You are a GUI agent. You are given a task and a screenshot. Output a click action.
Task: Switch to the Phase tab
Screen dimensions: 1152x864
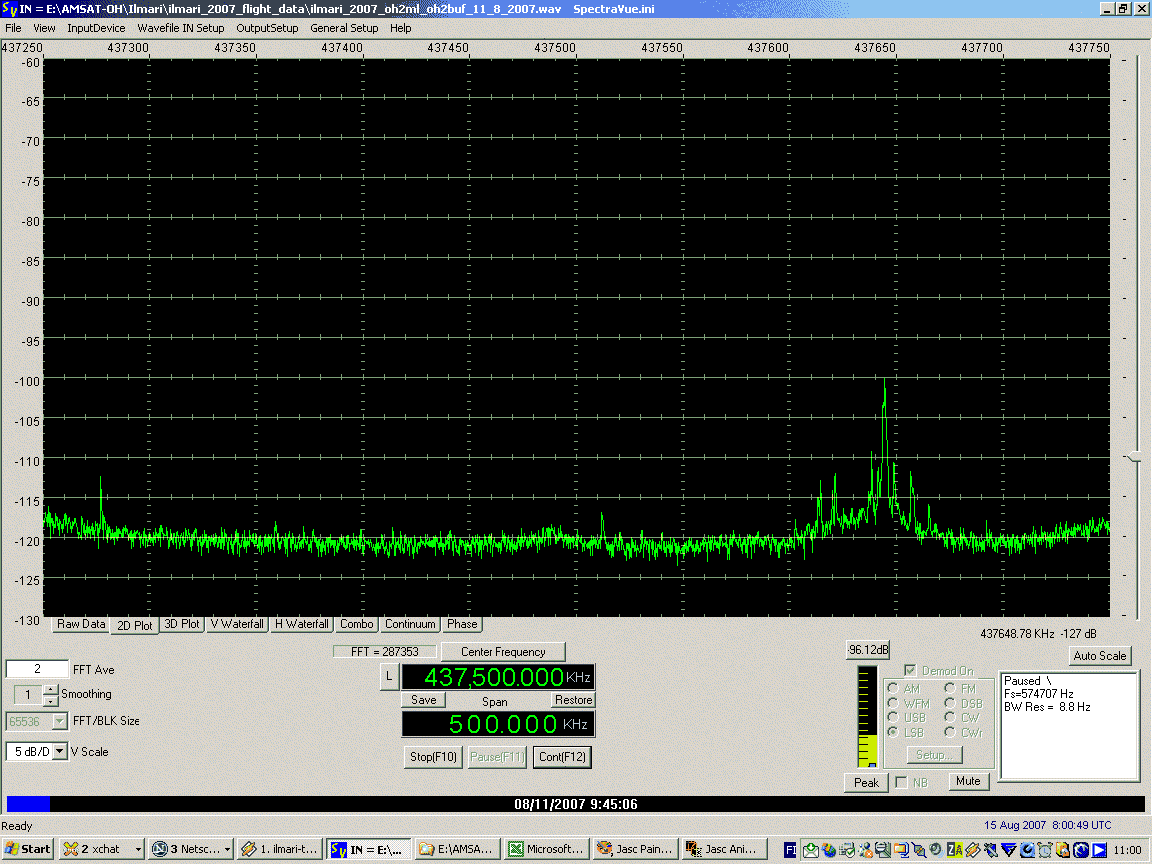pos(462,624)
